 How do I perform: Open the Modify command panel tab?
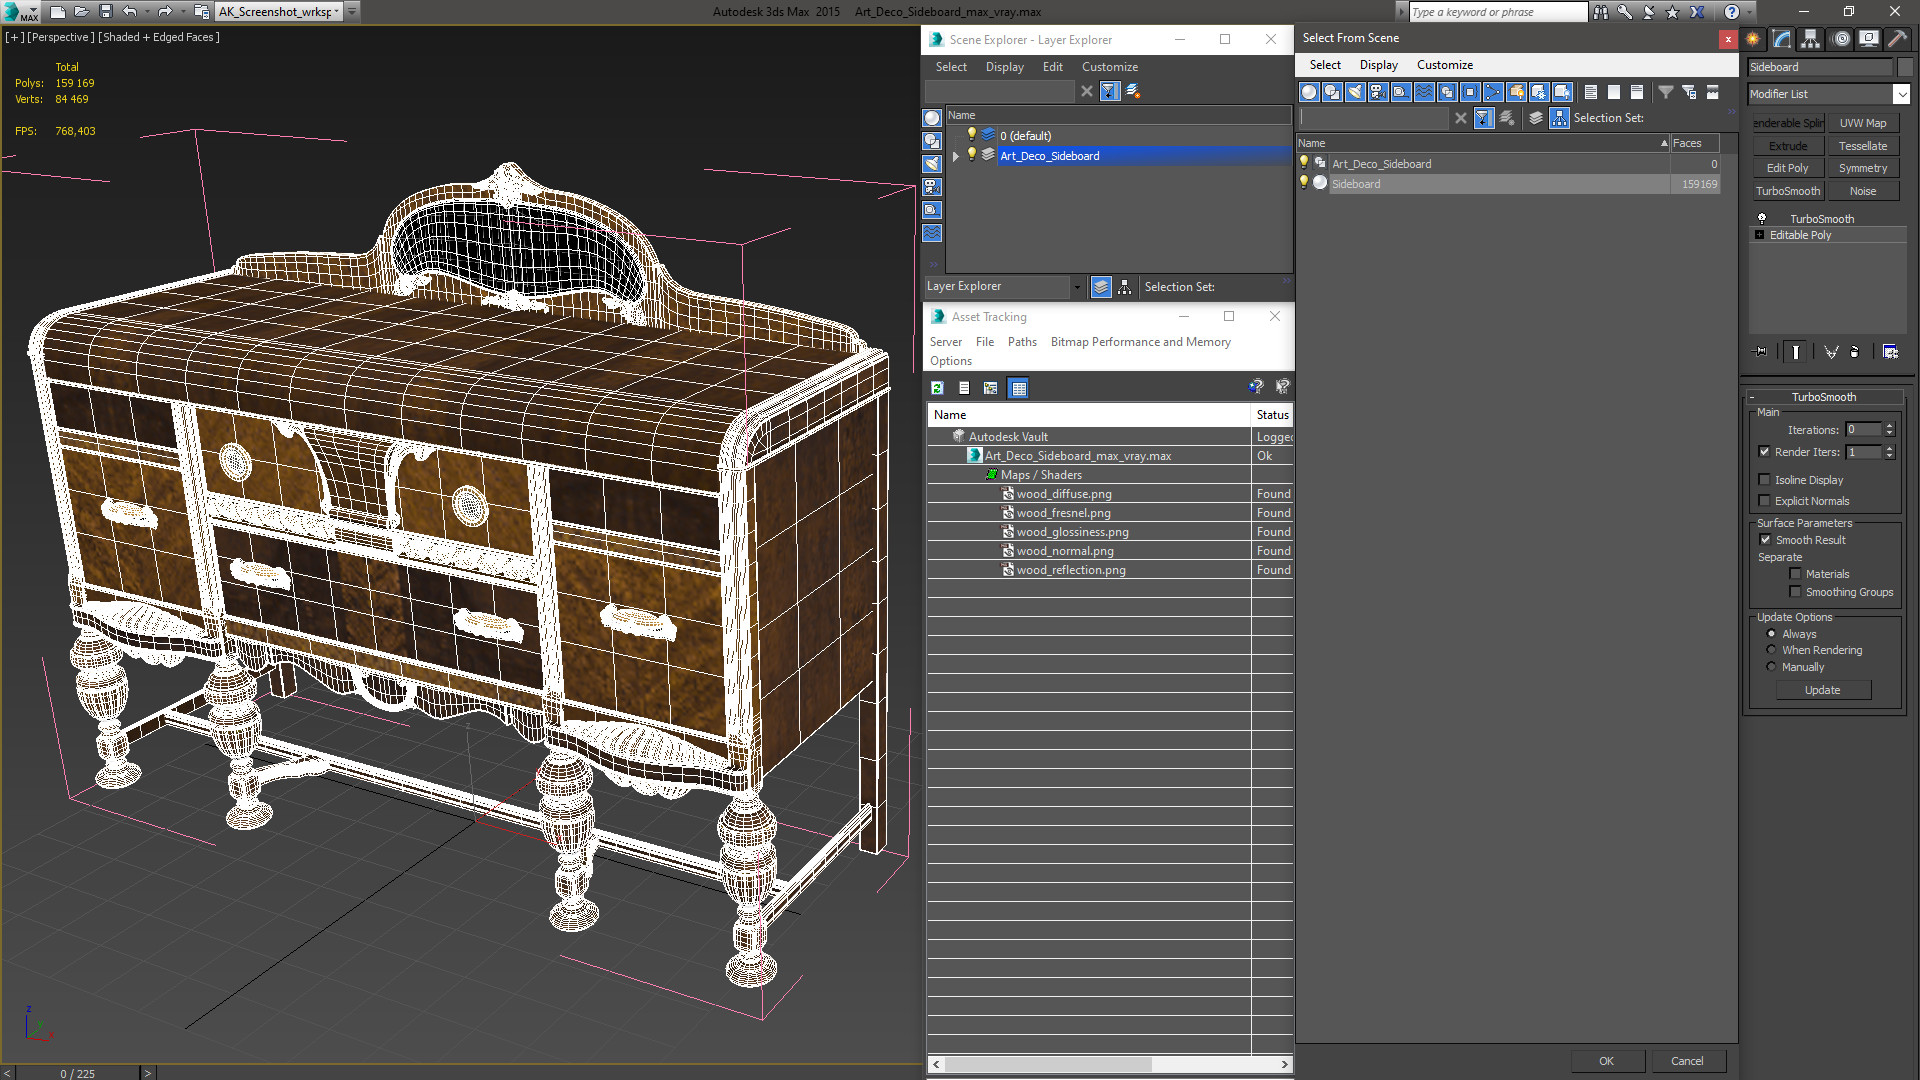[1782, 39]
